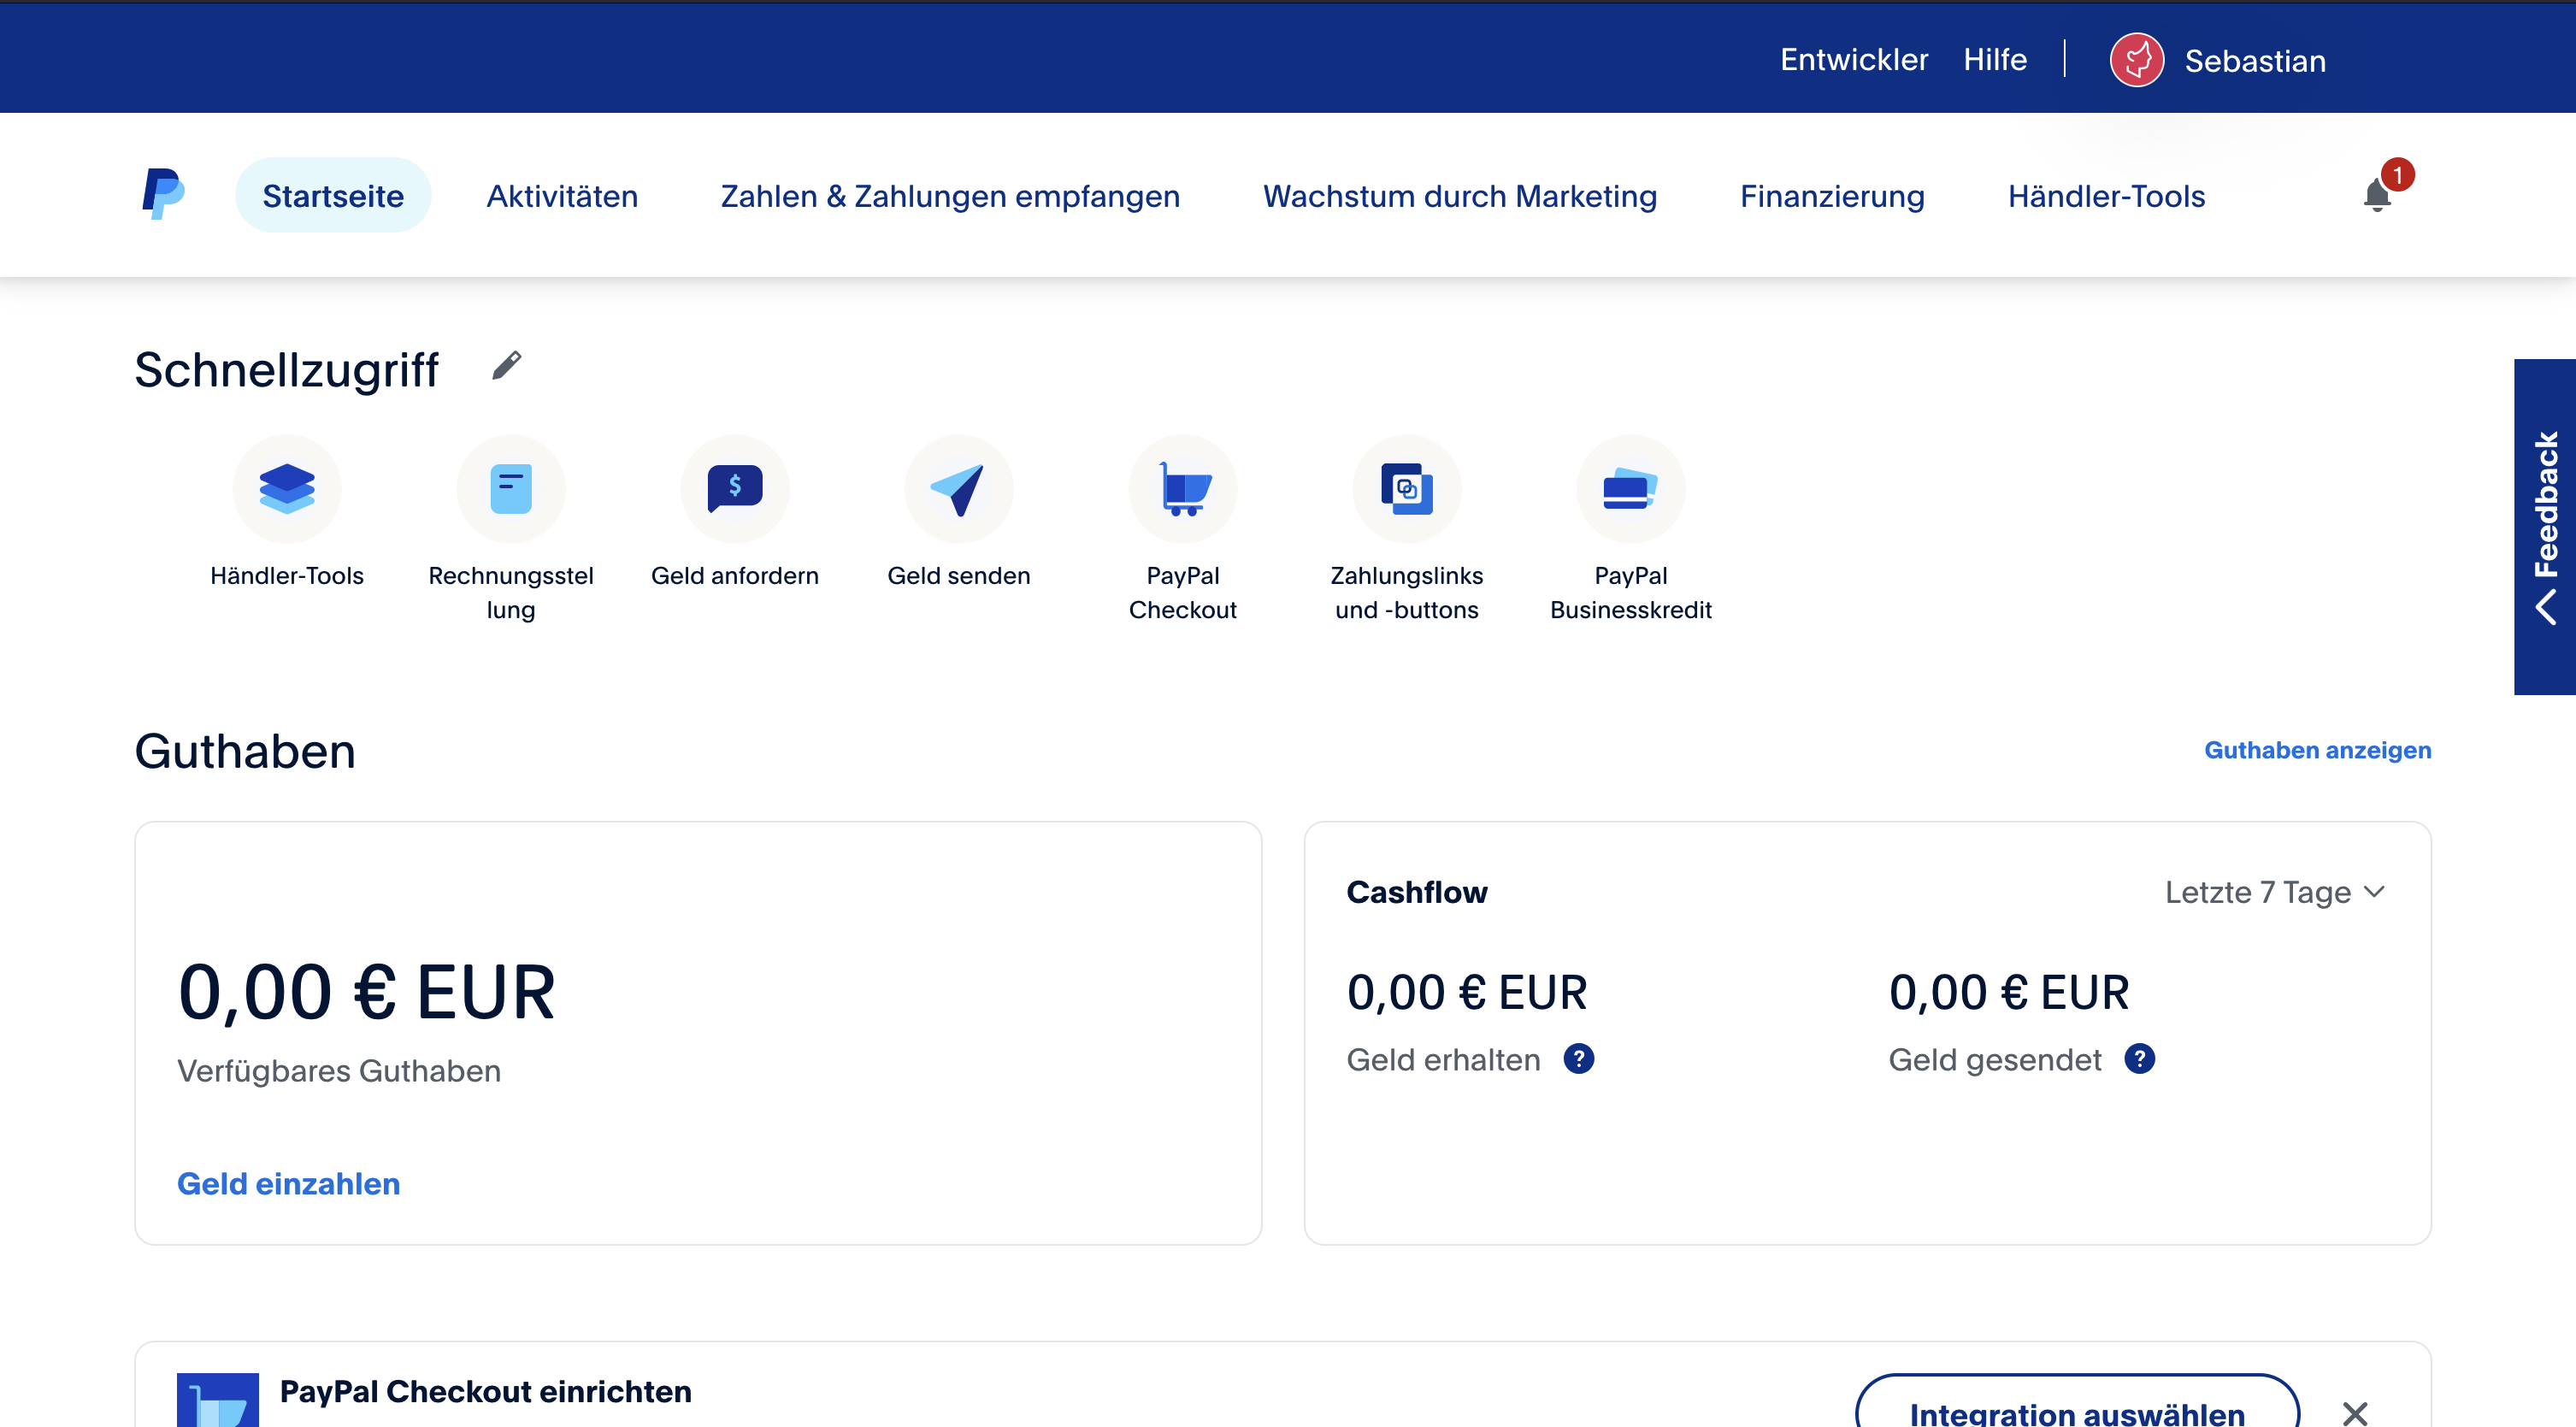2576x1427 pixels.
Task: Show help for Geld erhalten
Action: pyautogui.click(x=1579, y=1058)
